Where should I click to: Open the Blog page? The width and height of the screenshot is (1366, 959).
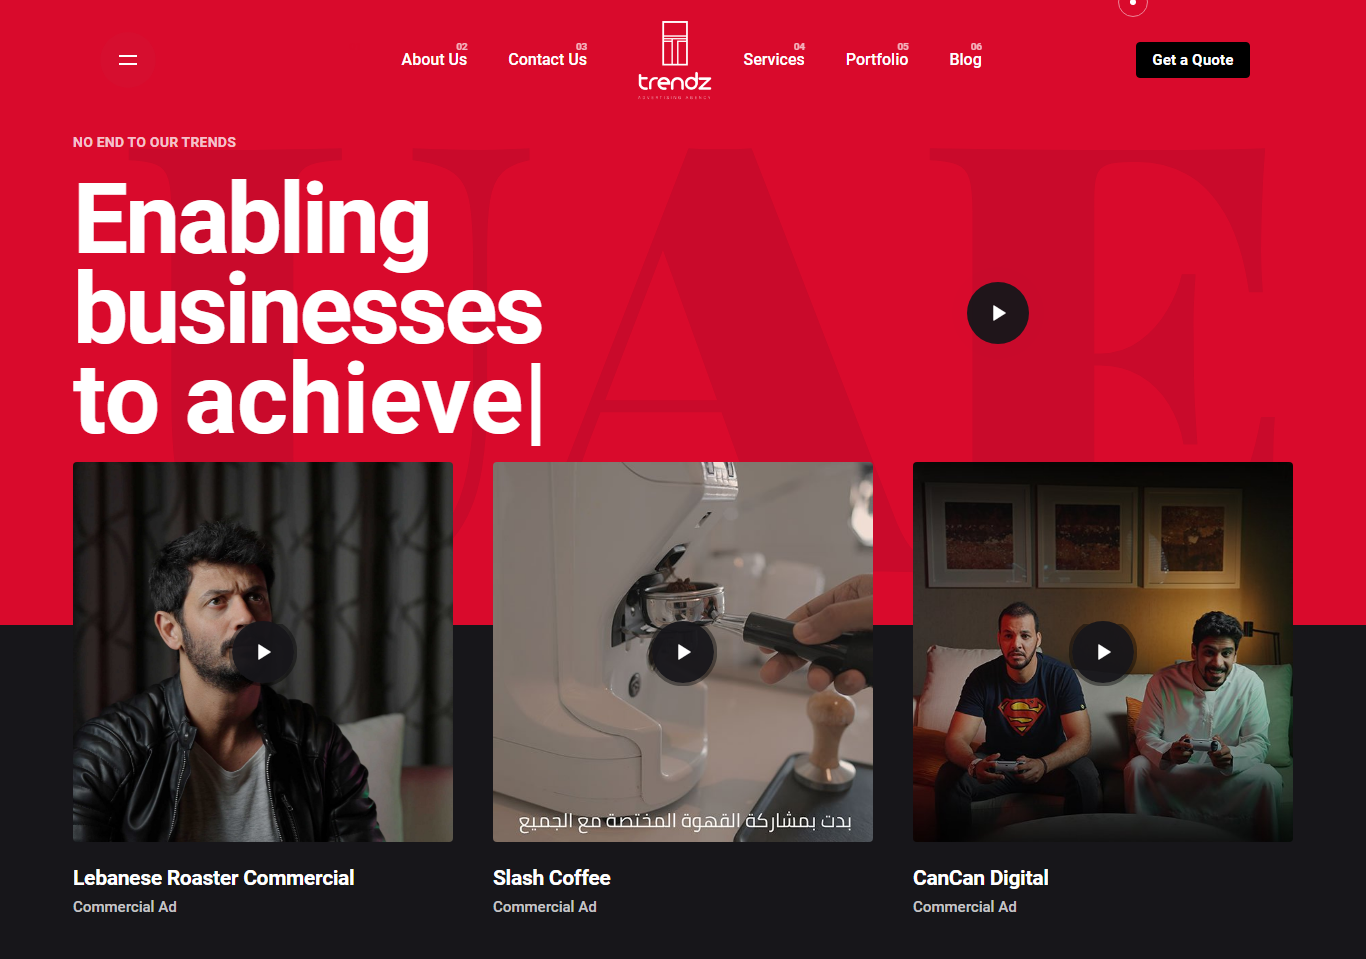coord(965,59)
